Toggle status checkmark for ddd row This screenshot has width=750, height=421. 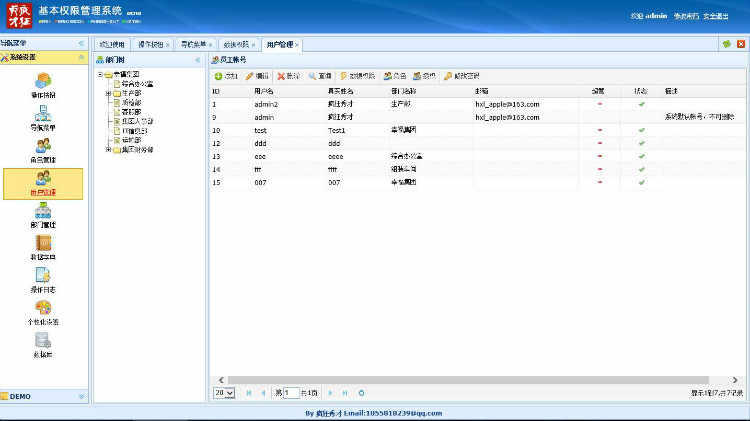pos(641,143)
